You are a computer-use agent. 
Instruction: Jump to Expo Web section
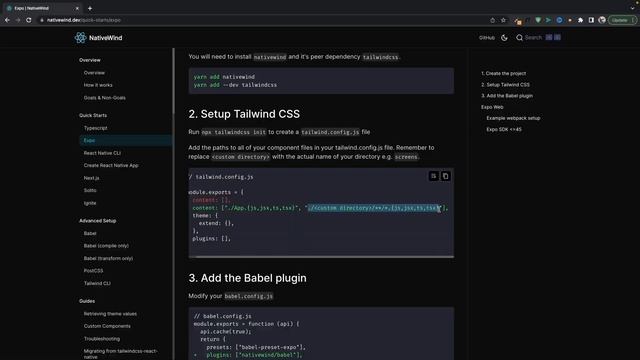(x=492, y=107)
